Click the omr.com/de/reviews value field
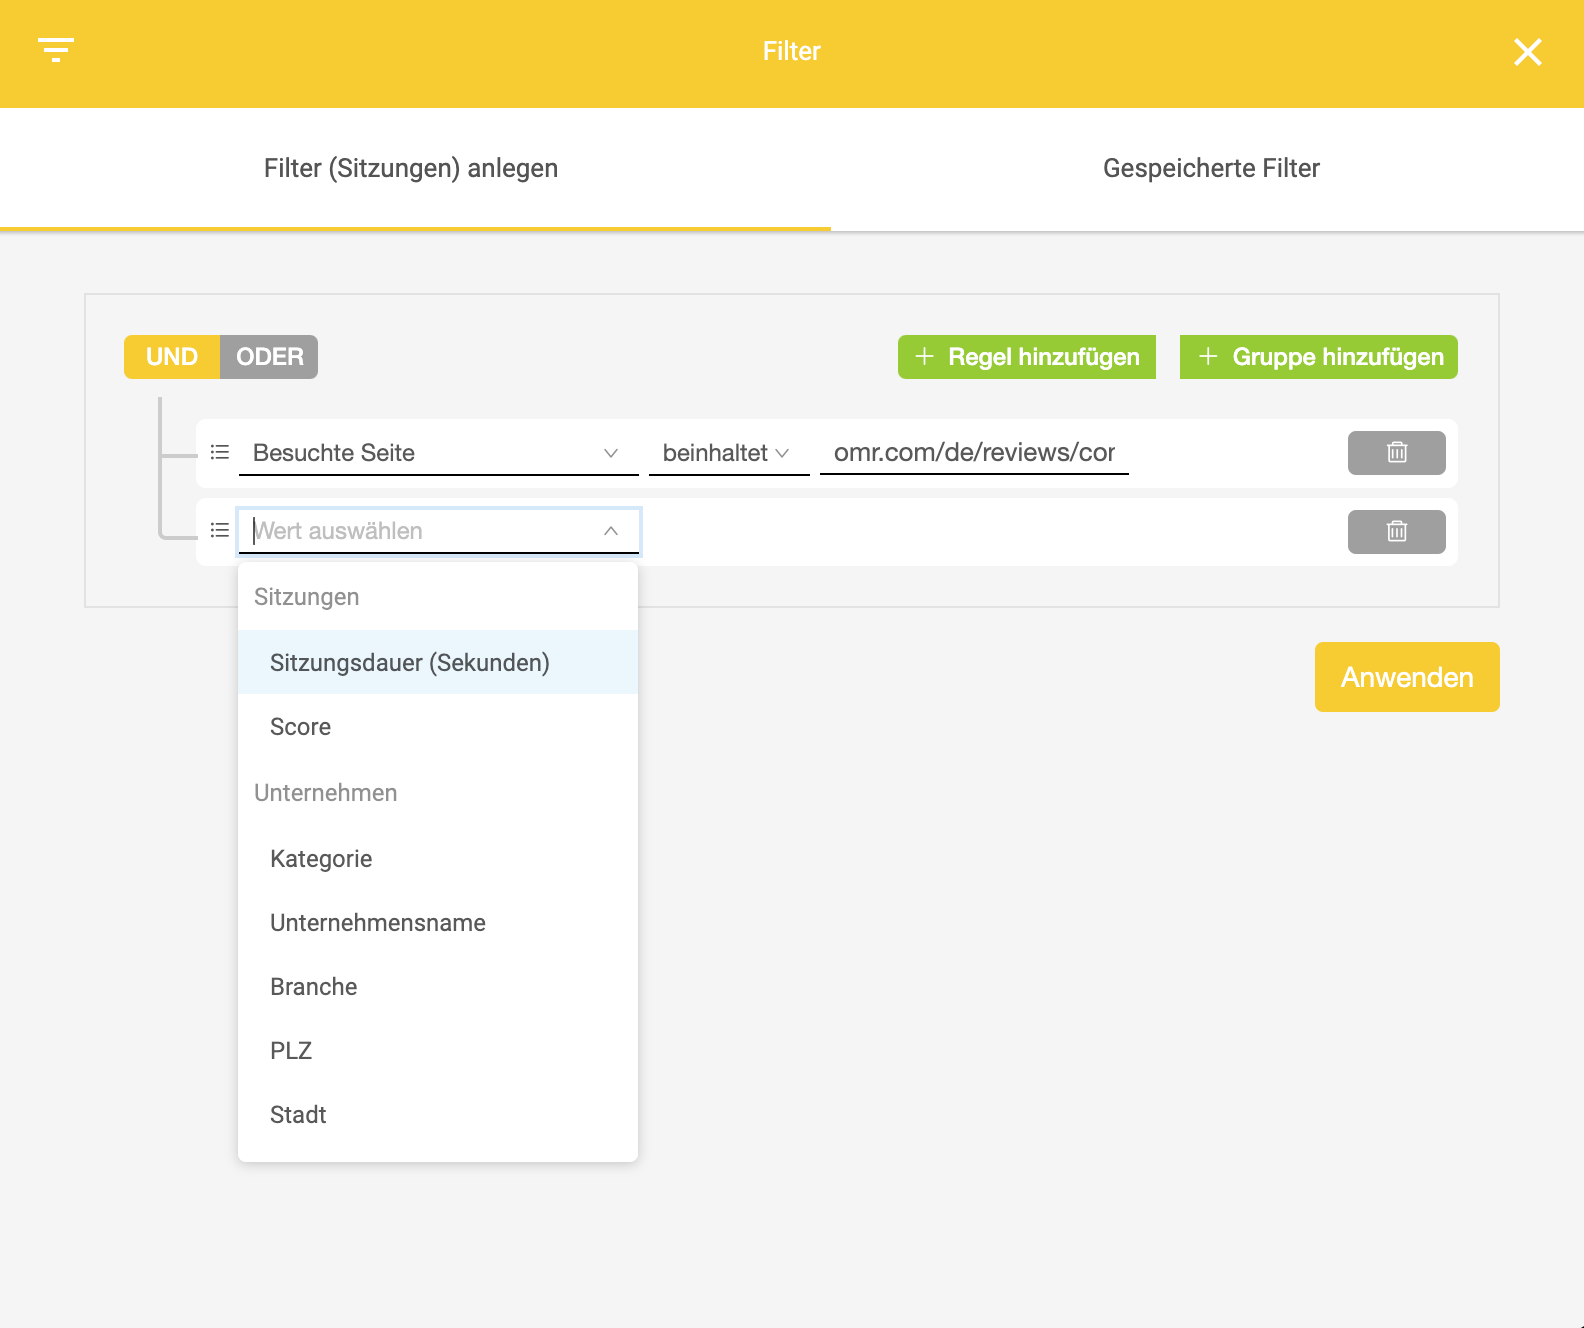This screenshot has width=1584, height=1328. (x=974, y=453)
